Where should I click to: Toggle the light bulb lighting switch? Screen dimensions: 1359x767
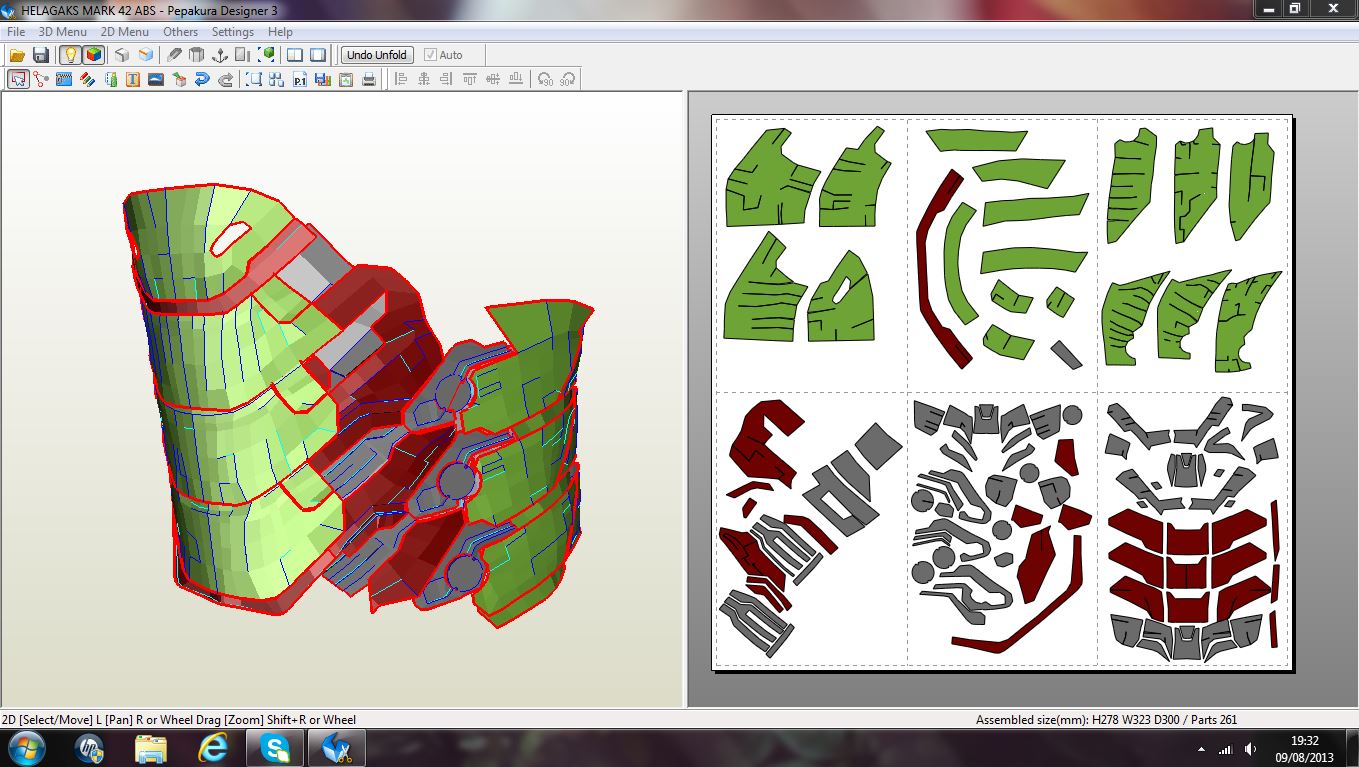(x=70, y=55)
